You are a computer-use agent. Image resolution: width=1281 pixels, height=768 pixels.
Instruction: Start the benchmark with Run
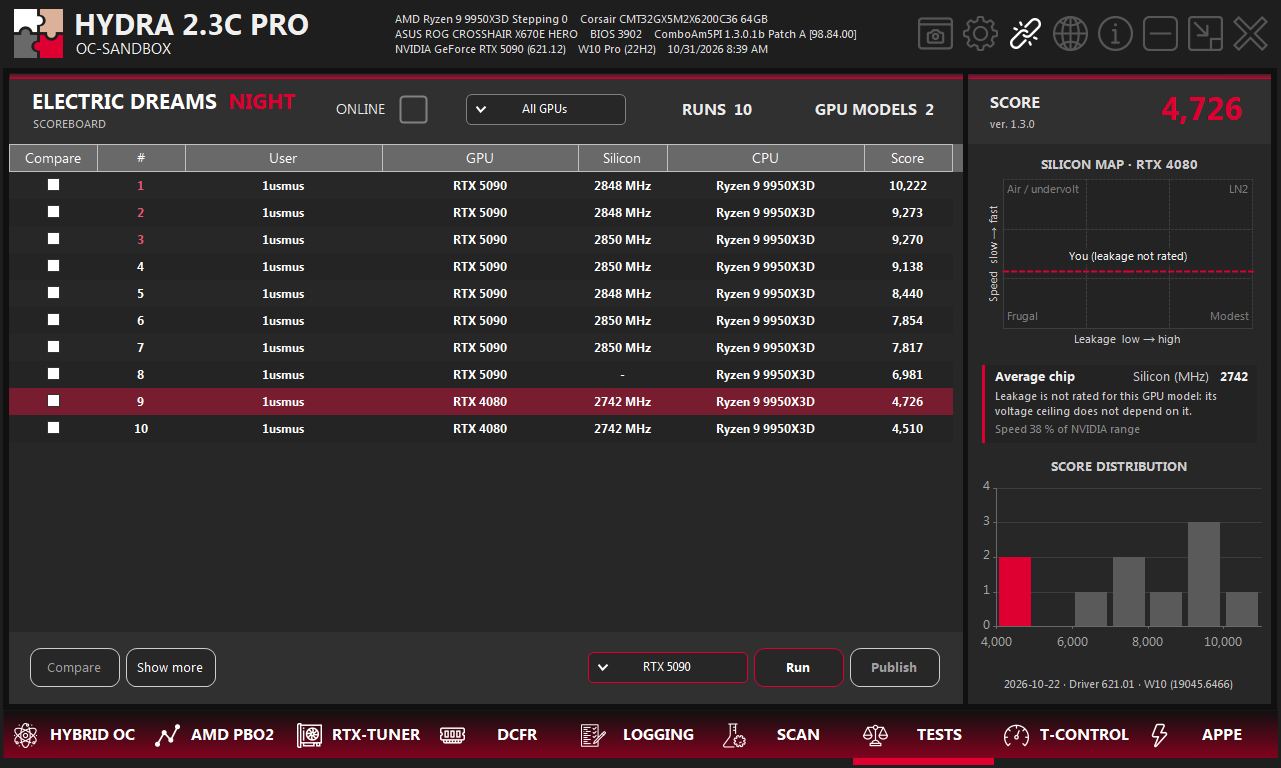pyautogui.click(x=798, y=668)
